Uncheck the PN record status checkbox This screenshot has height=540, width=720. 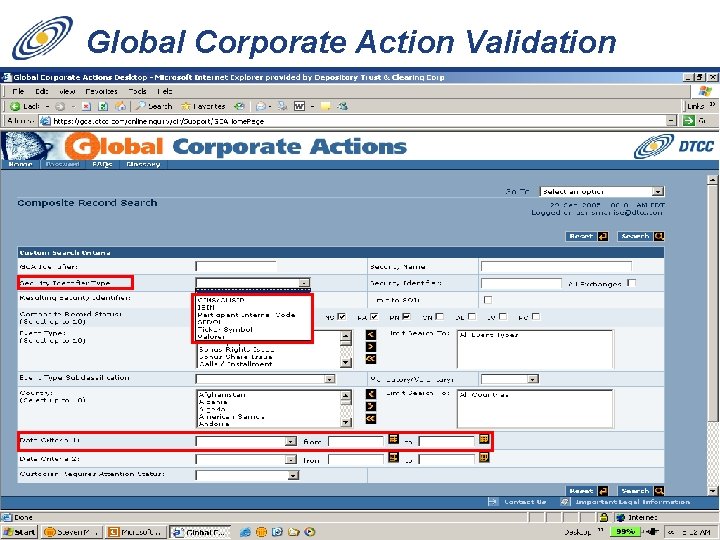tap(406, 317)
